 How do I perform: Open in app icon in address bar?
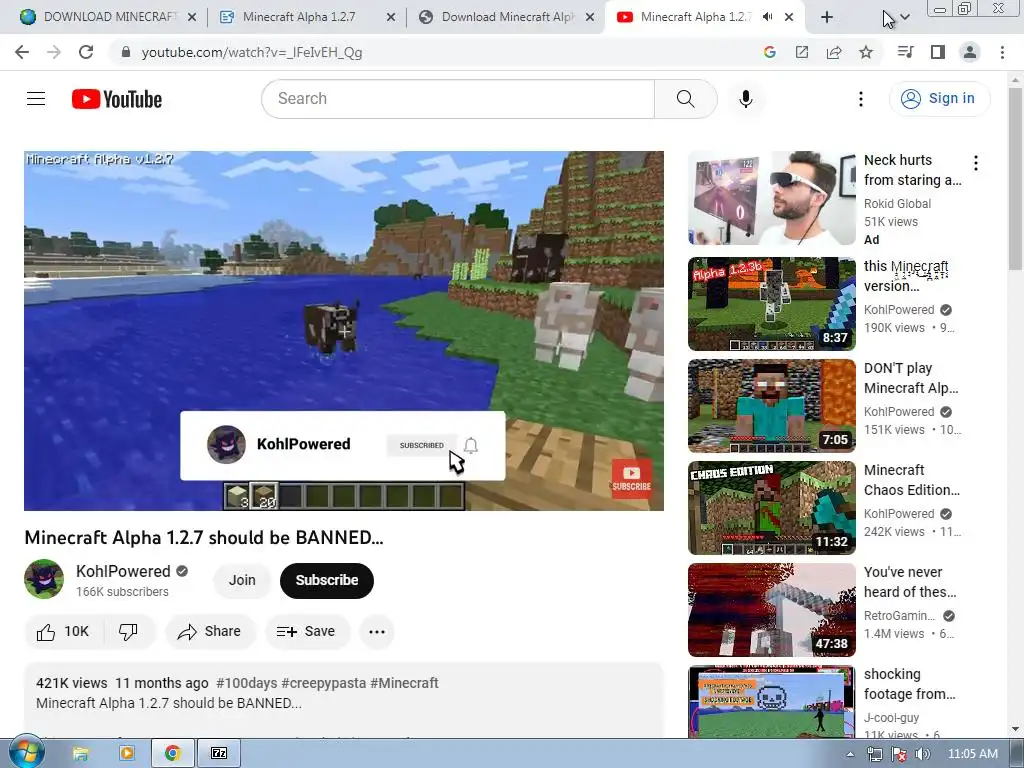(x=802, y=52)
